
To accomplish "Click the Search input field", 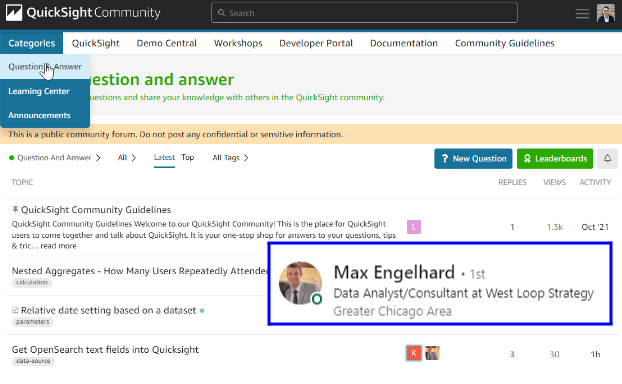I will (364, 13).
